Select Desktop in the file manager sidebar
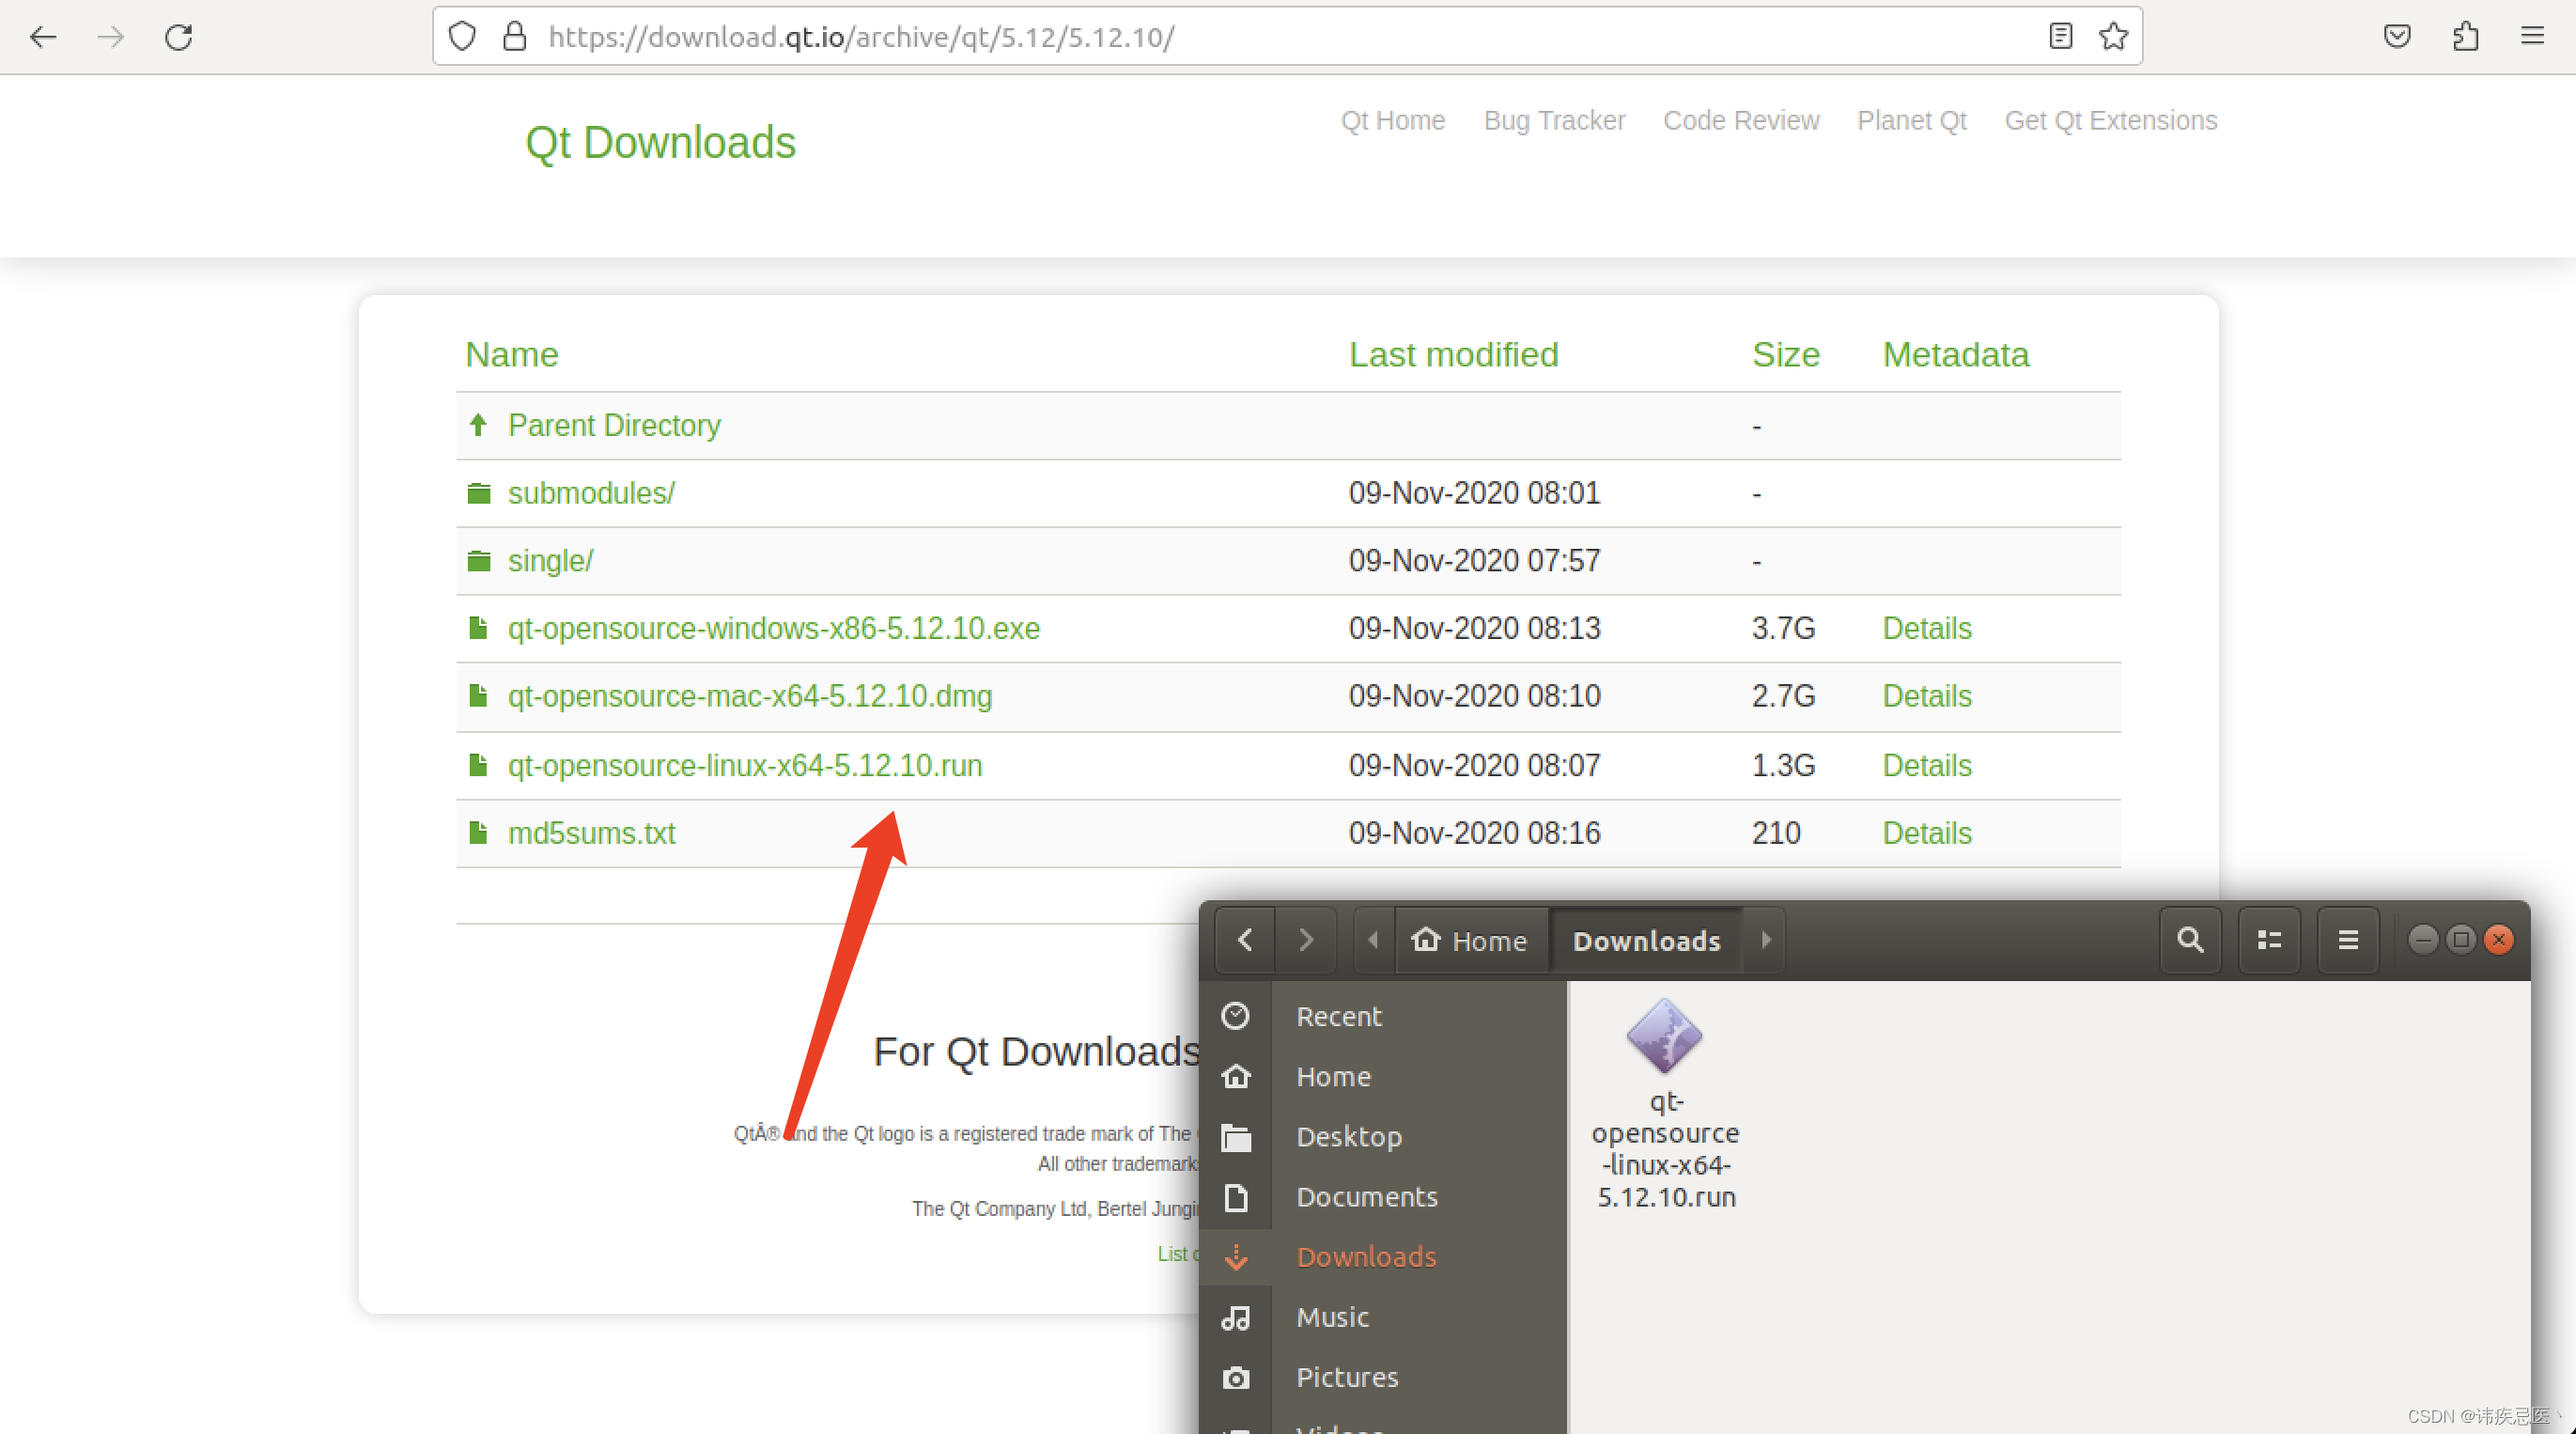This screenshot has width=2576, height=1434. pyautogui.click(x=1349, y=1137)
